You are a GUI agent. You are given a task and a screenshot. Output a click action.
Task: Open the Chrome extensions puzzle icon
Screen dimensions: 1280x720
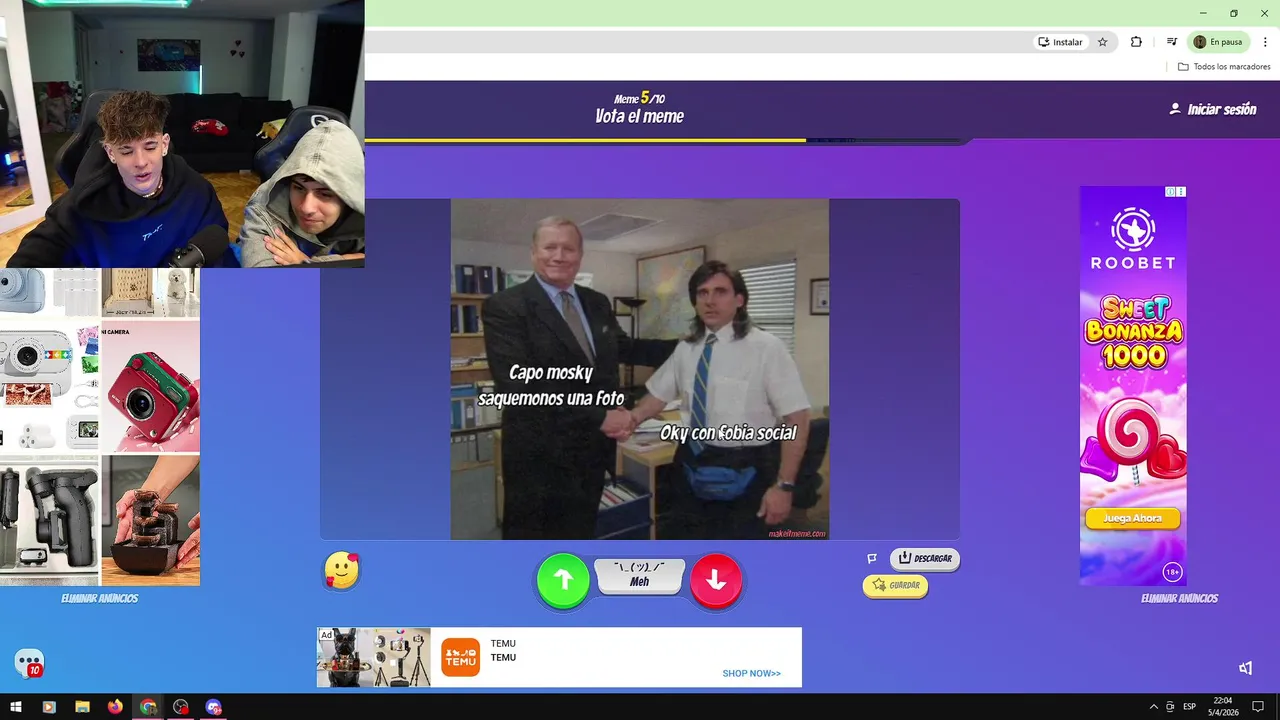coord(1136,42)
